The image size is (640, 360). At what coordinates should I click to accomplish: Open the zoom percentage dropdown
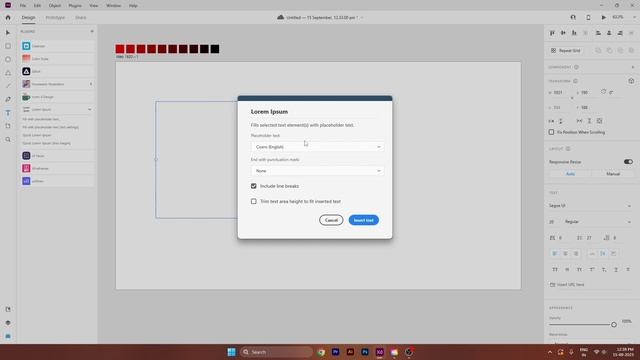pos(634,18)
